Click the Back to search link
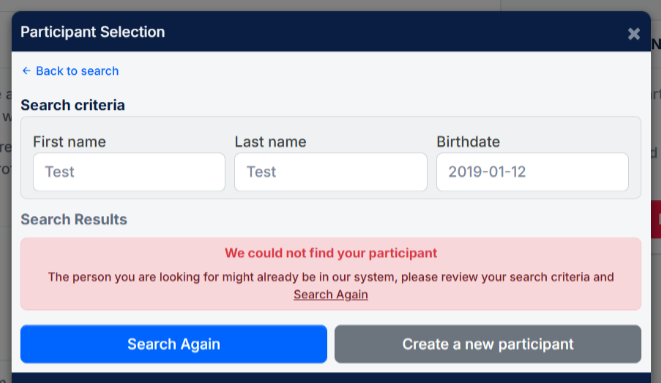This screenshot has width=661, height=383. click(70, 71)
